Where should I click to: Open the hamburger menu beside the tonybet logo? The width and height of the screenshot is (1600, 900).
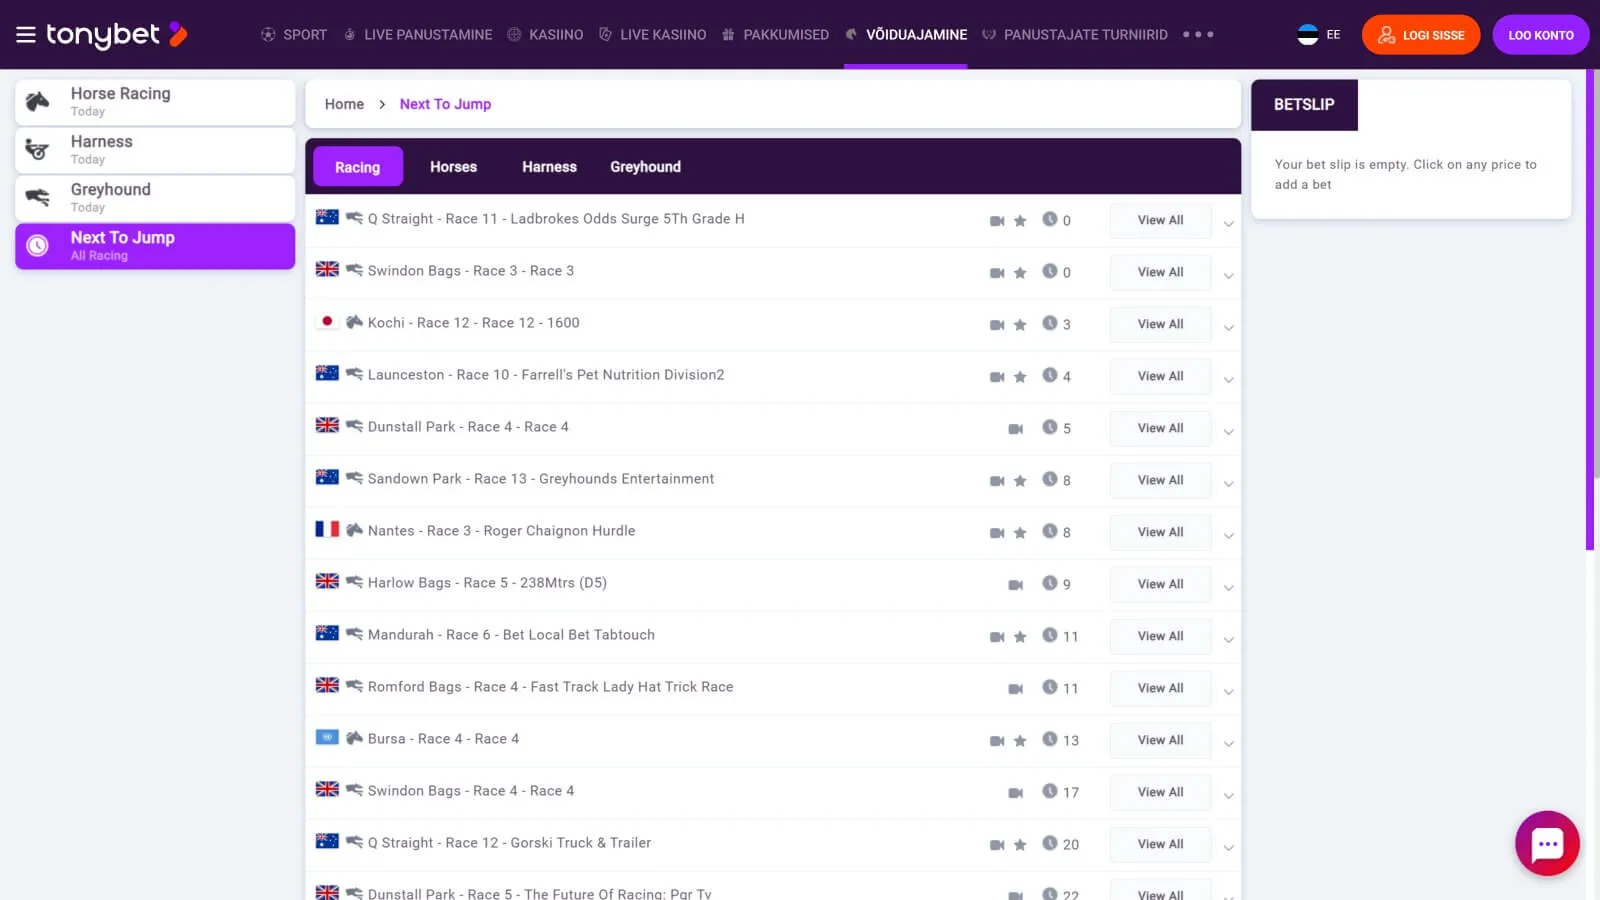point(26,35)
